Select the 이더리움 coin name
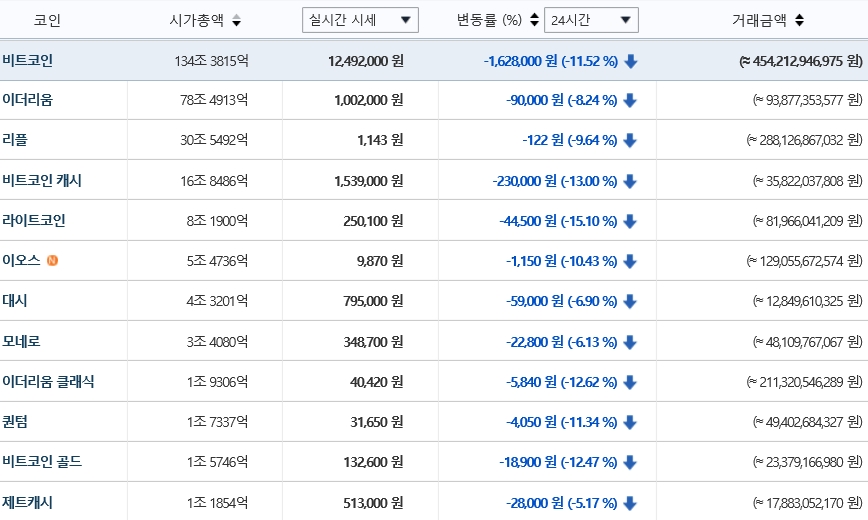868x520 pixels. pos(28,100)
